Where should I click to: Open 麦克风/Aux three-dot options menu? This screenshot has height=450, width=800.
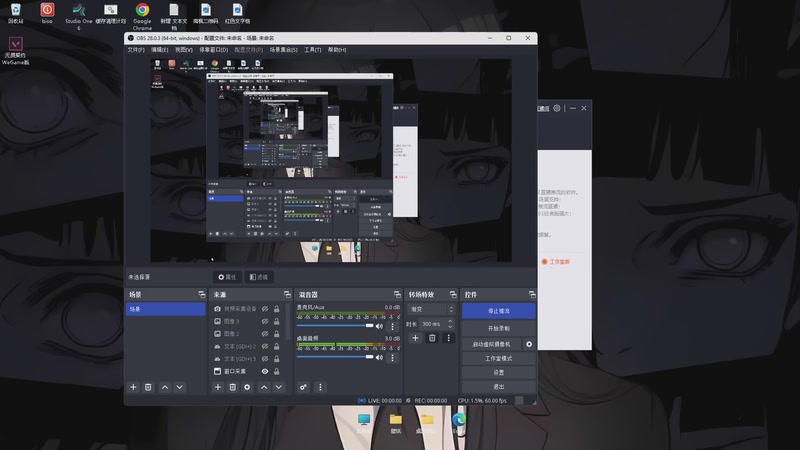[392, 326]
